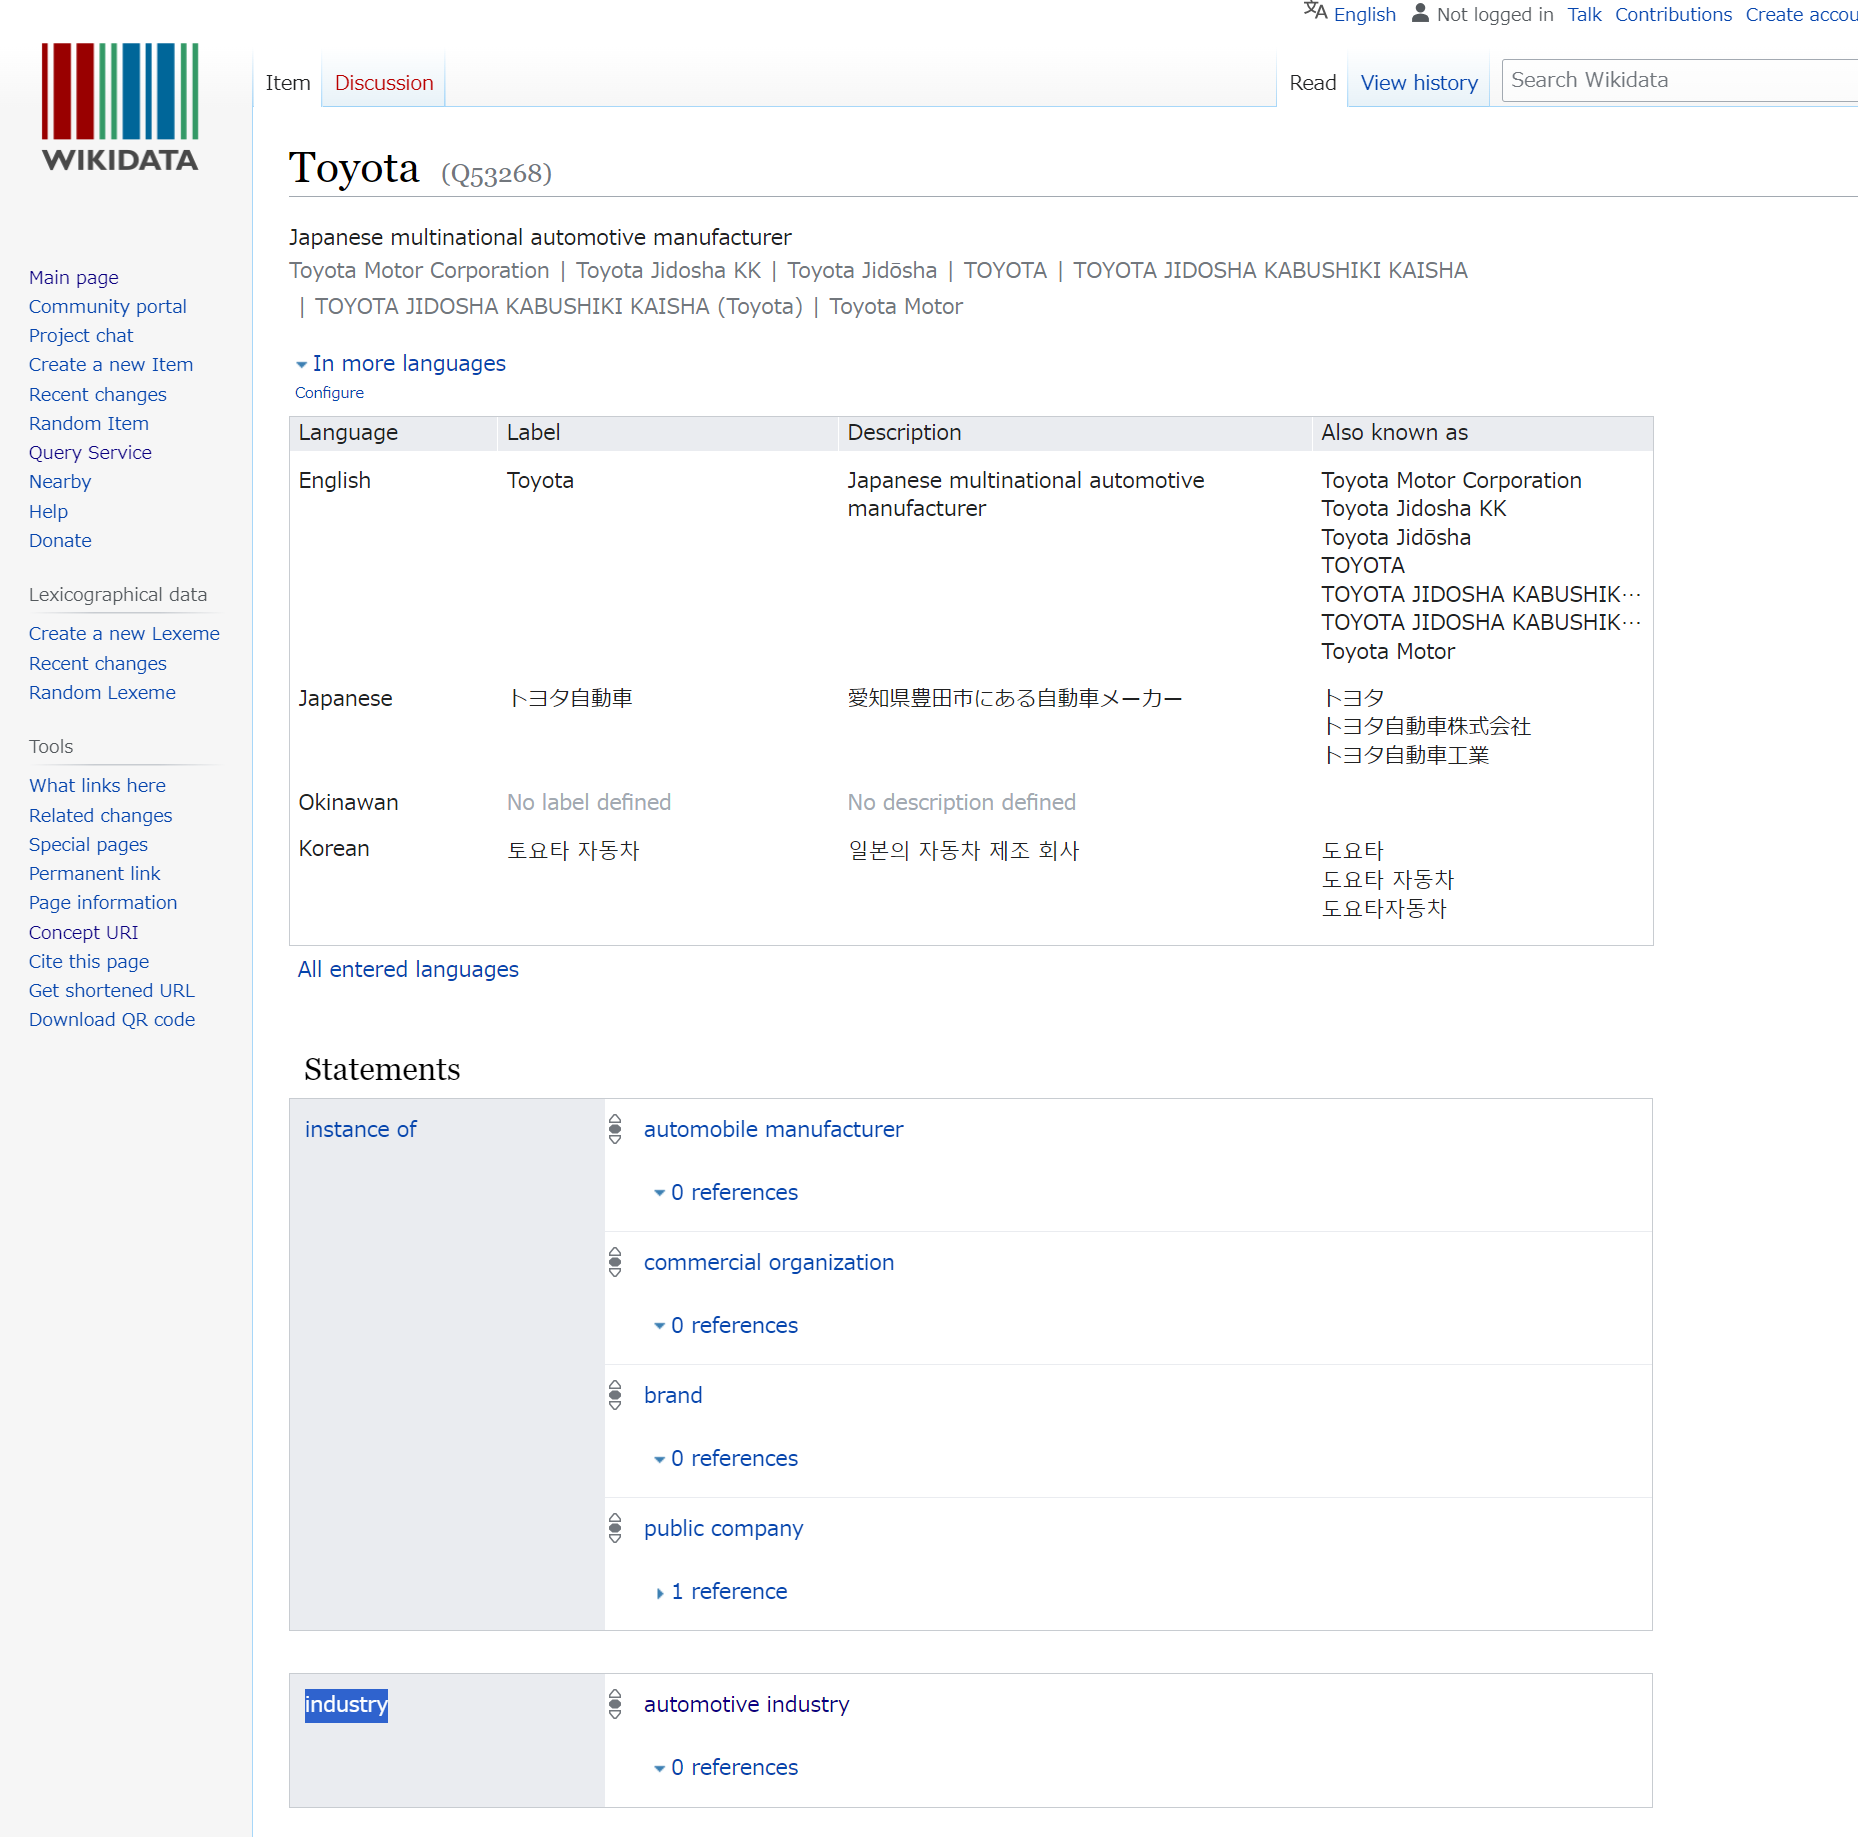Click the Donate link

point(60,540)
